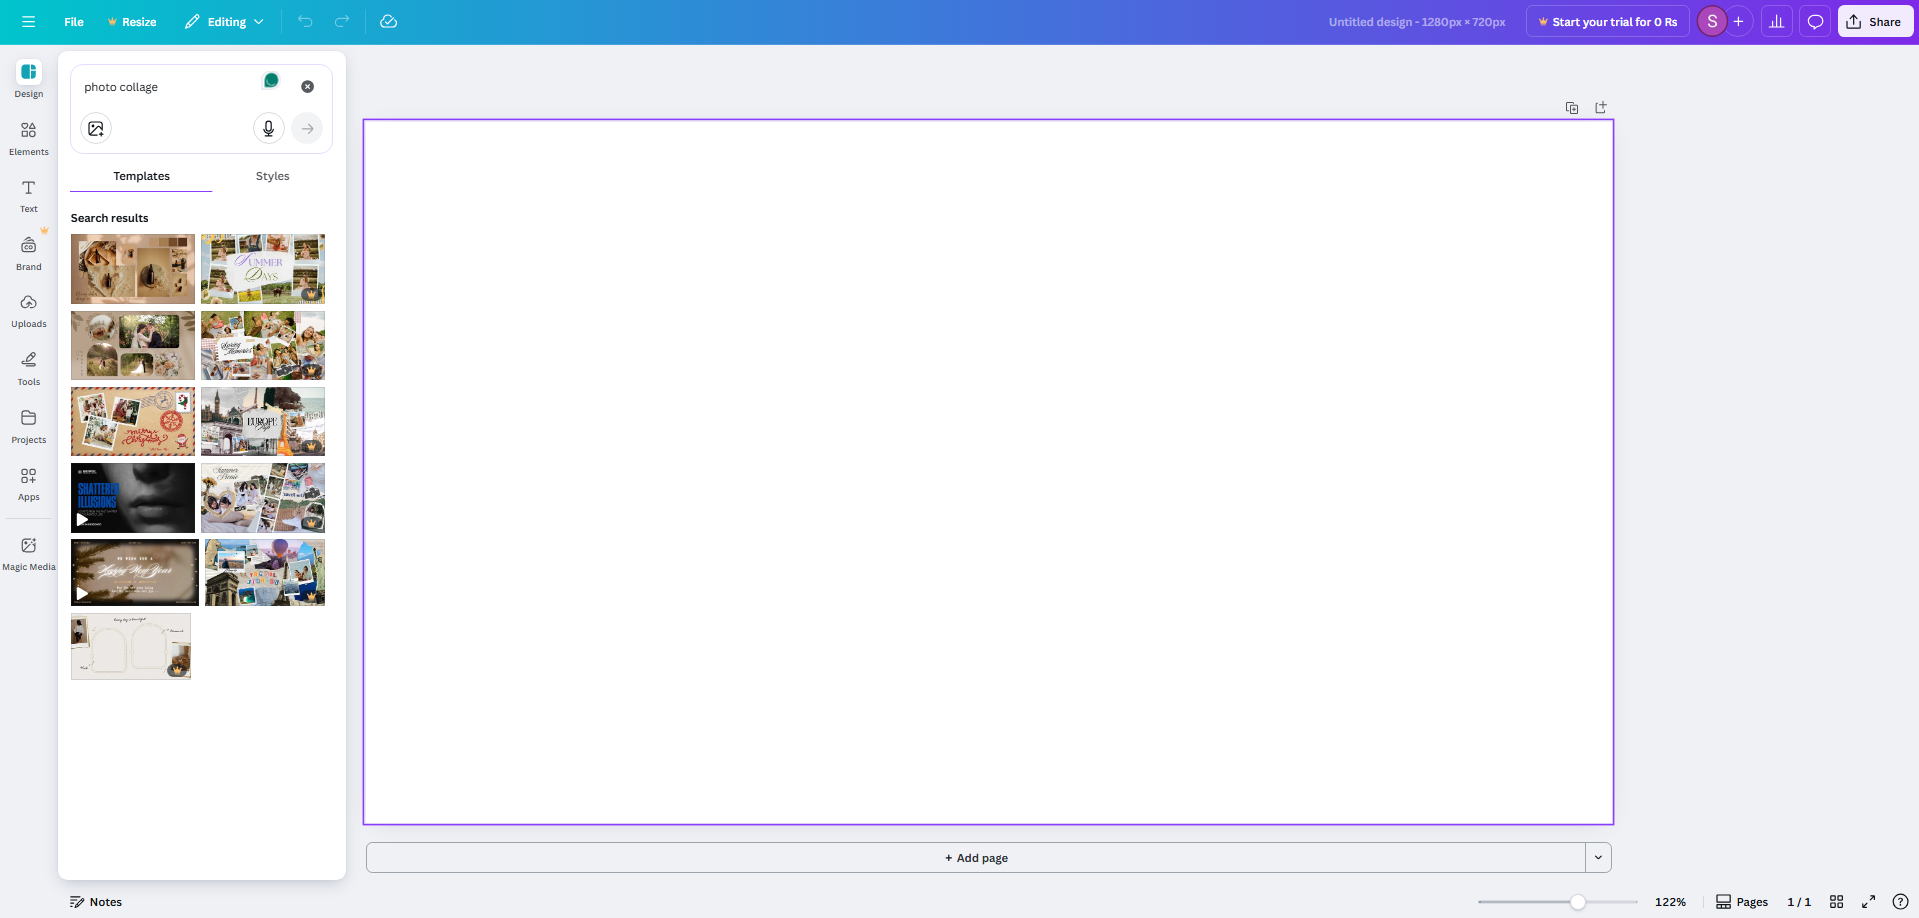Switch to the Styles tab

pos(272,175)
